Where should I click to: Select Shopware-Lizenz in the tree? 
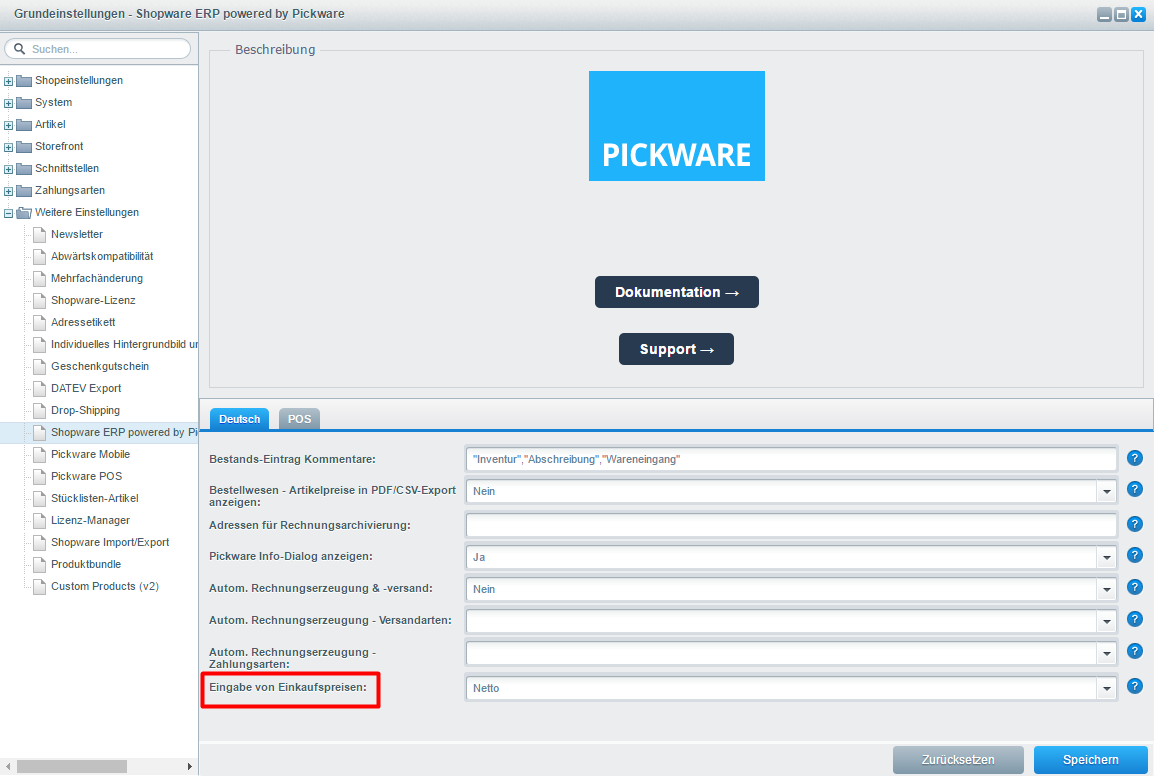tap(93, 300)
